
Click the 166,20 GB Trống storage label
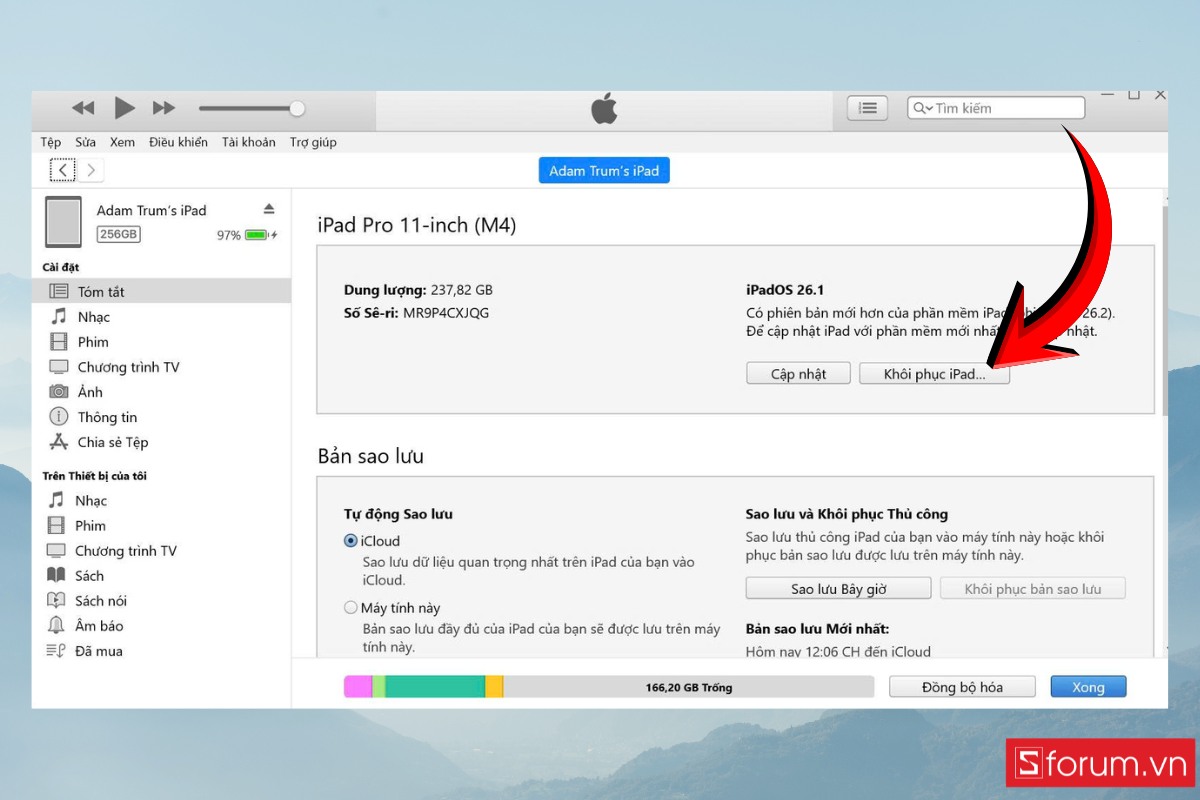688,687
